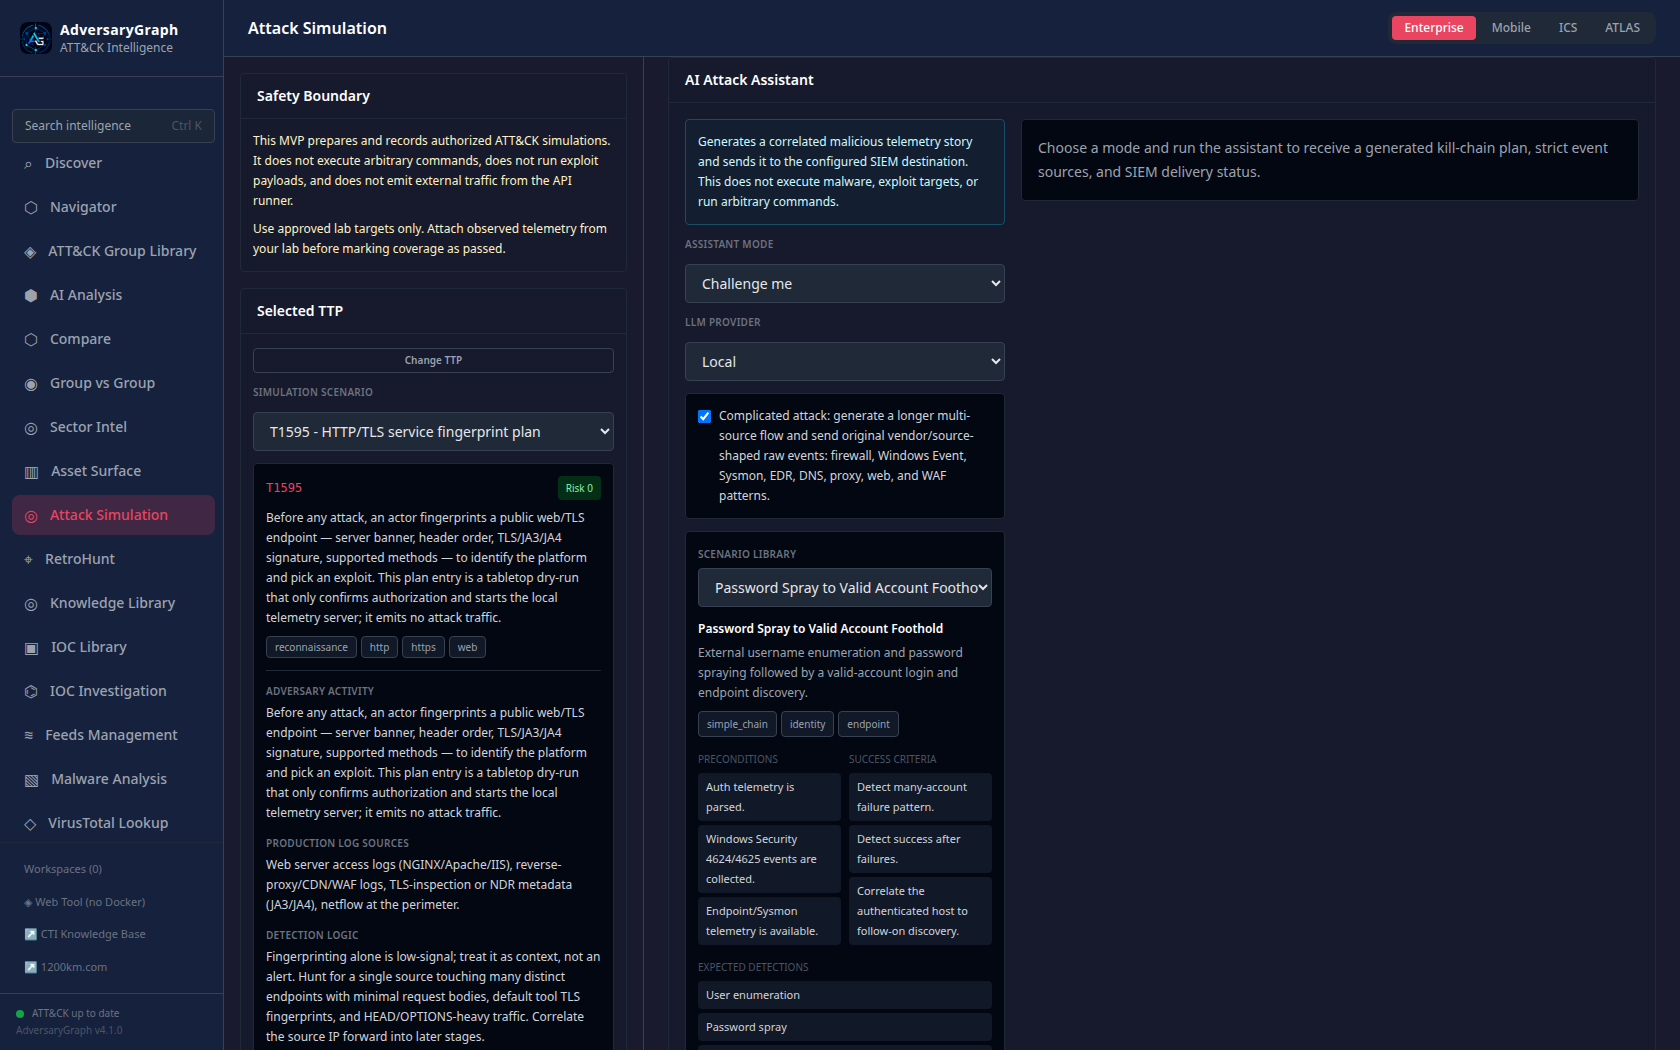Open RetroHunt from the sidebar

(x=113, y=560)
